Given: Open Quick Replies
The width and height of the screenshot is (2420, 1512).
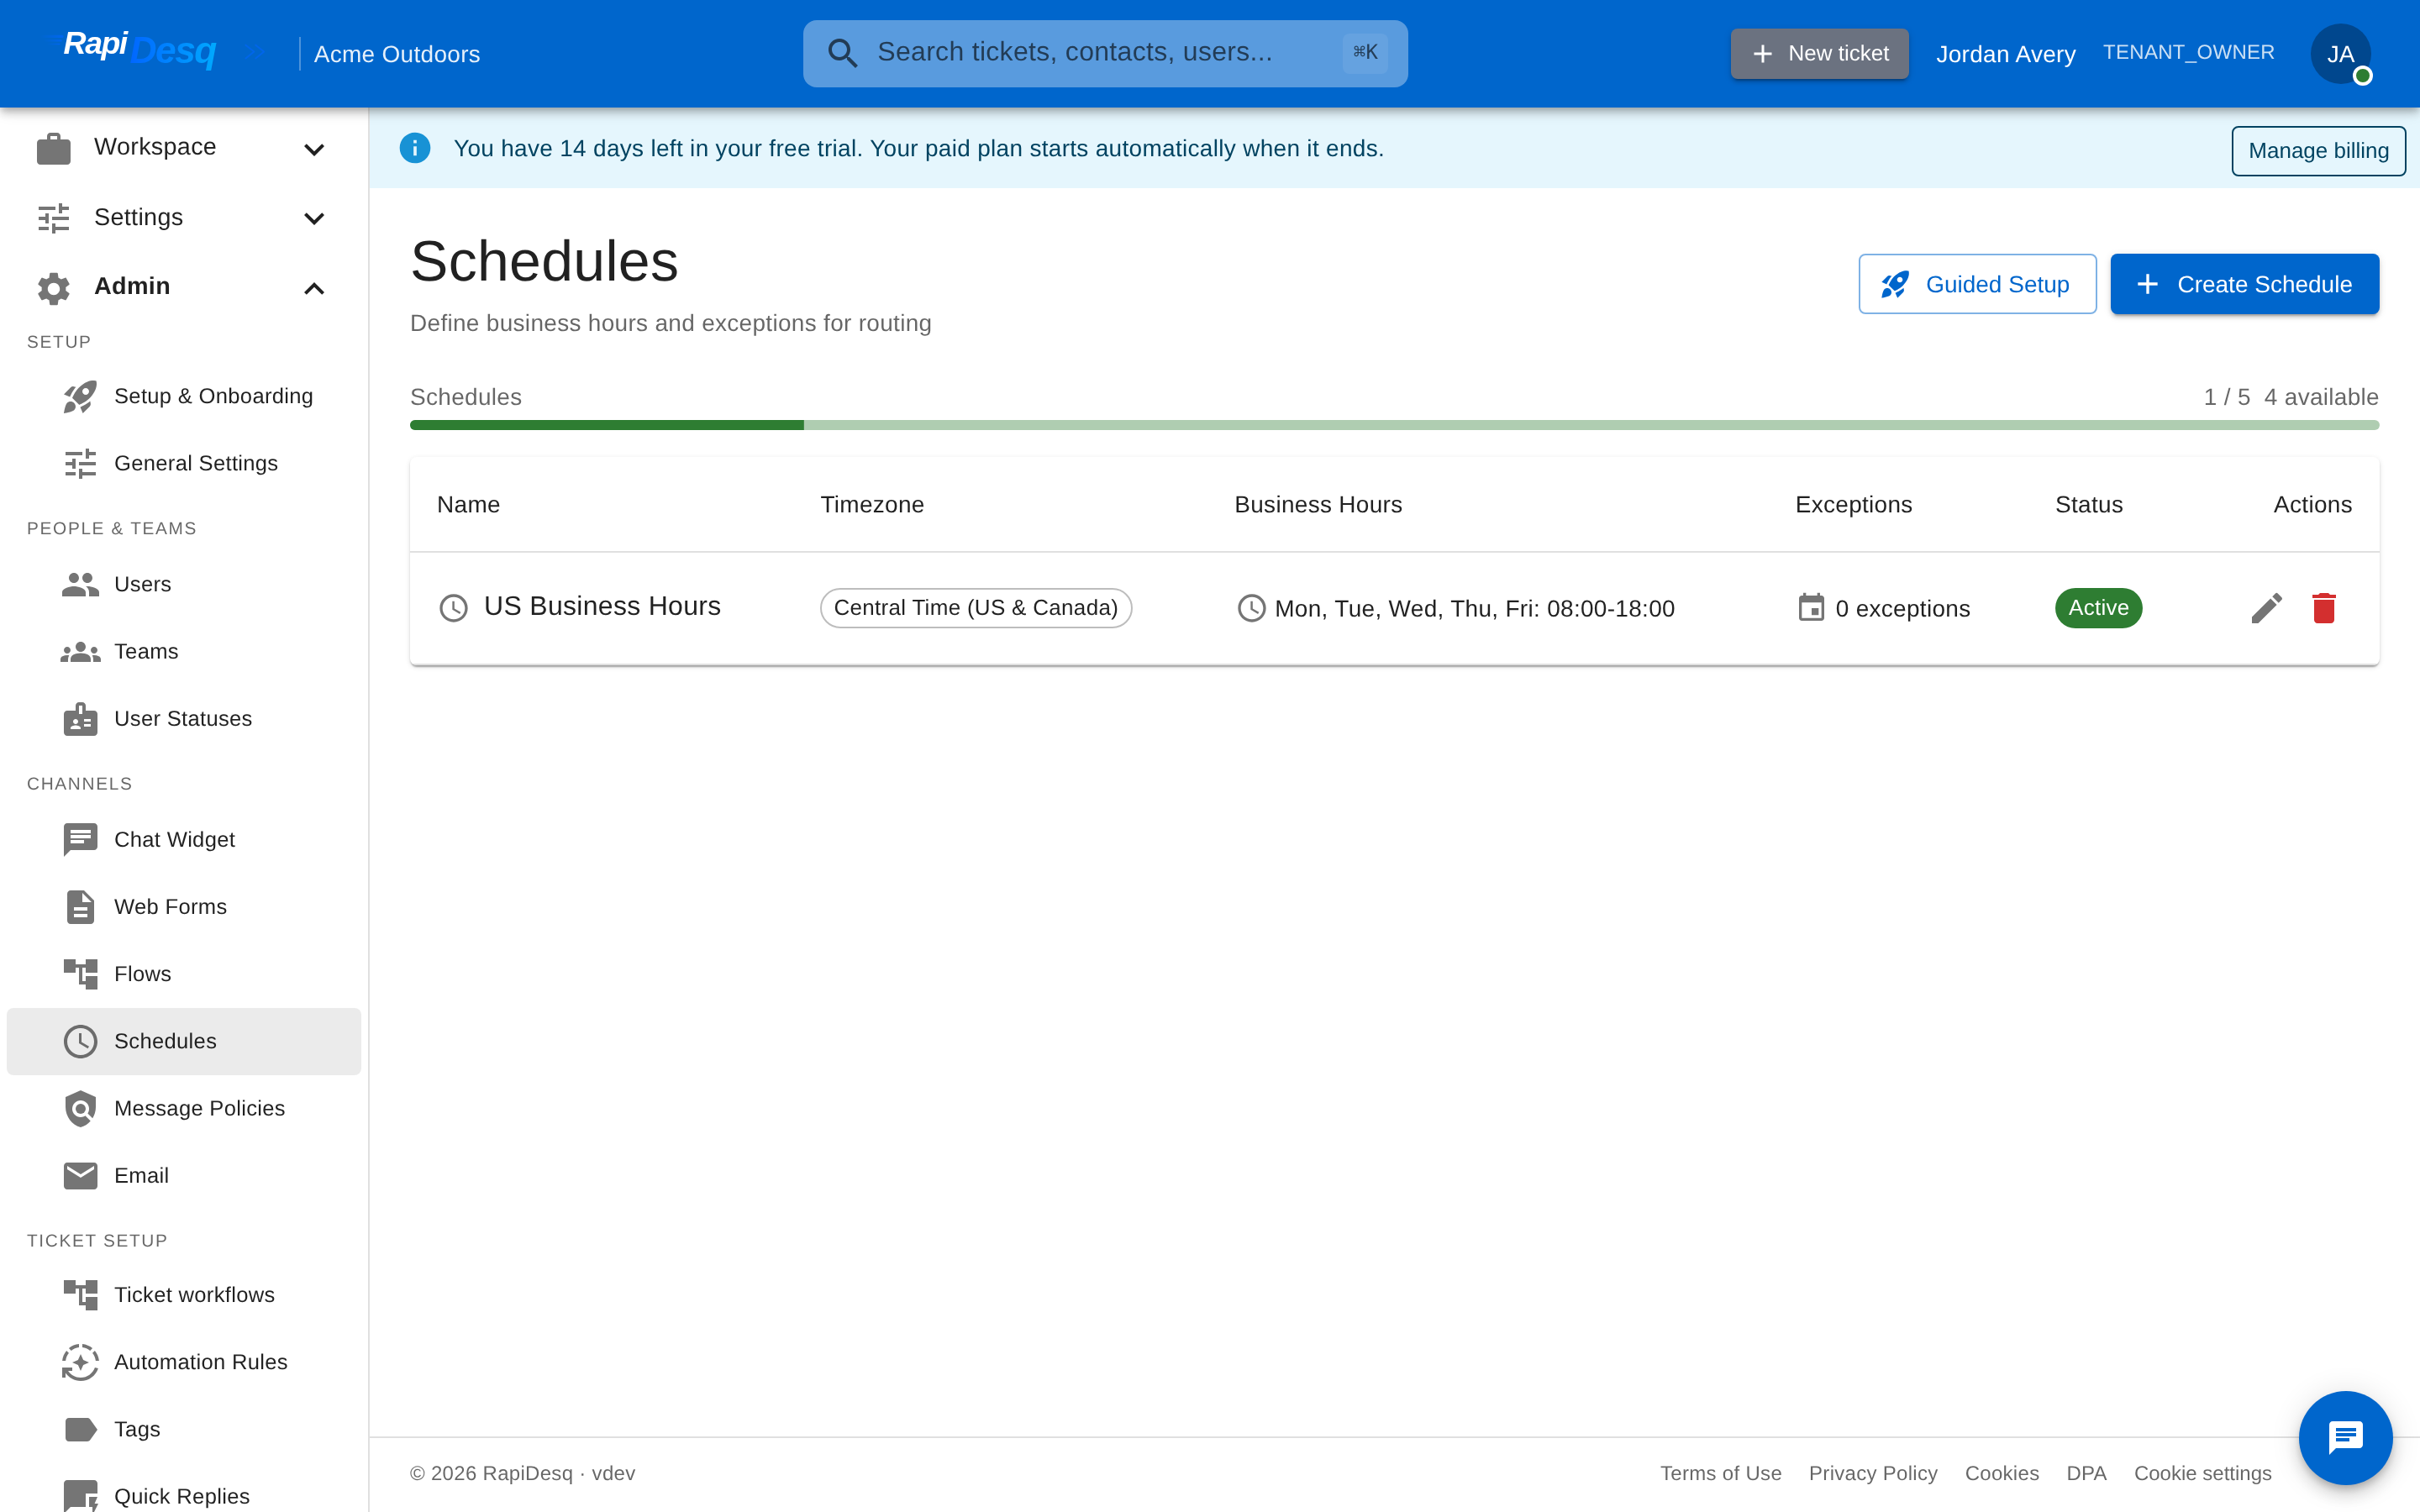Looking at the screenshot, I should point(184,1495).
